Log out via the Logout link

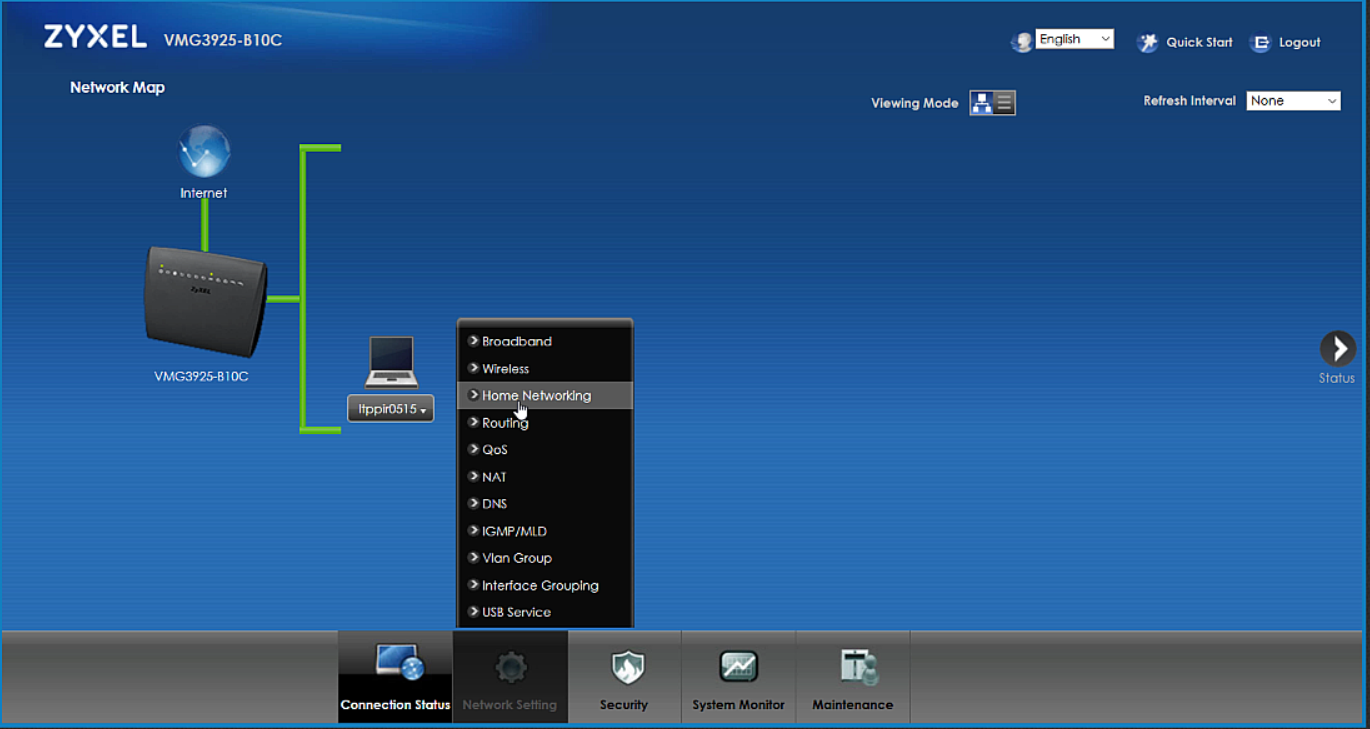(x=1286, y=42)
